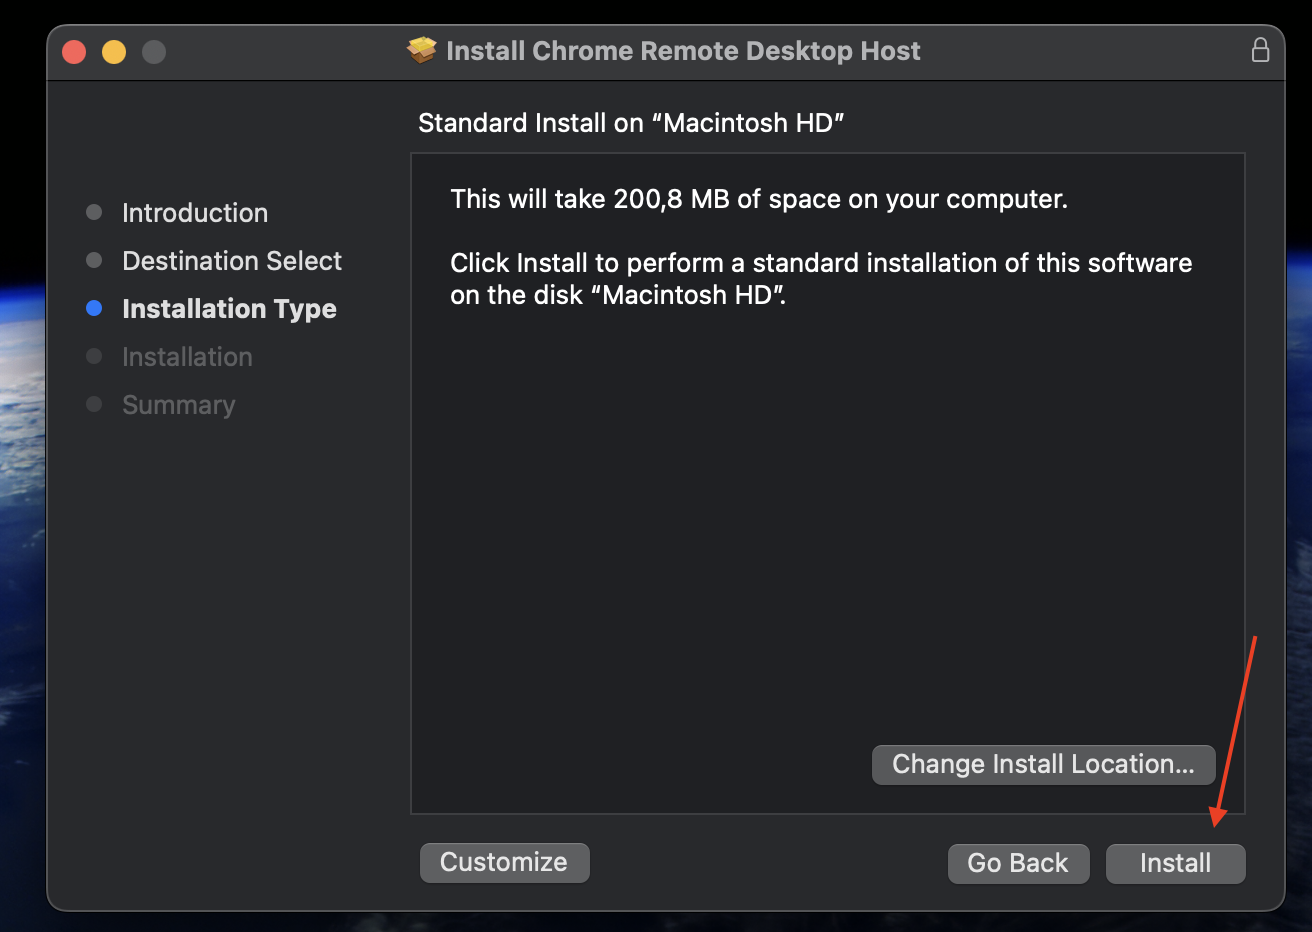Click Install to begin installation
The height and width of the screenshot is (932, 1312).
click(x=1175, y=863)
